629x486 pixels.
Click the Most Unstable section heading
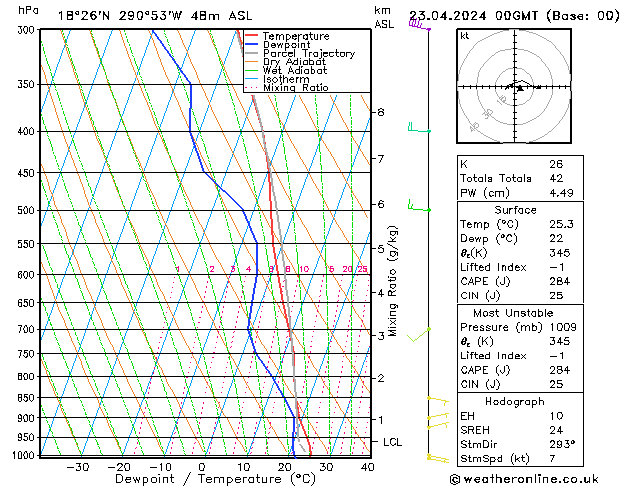pos(513,313)
